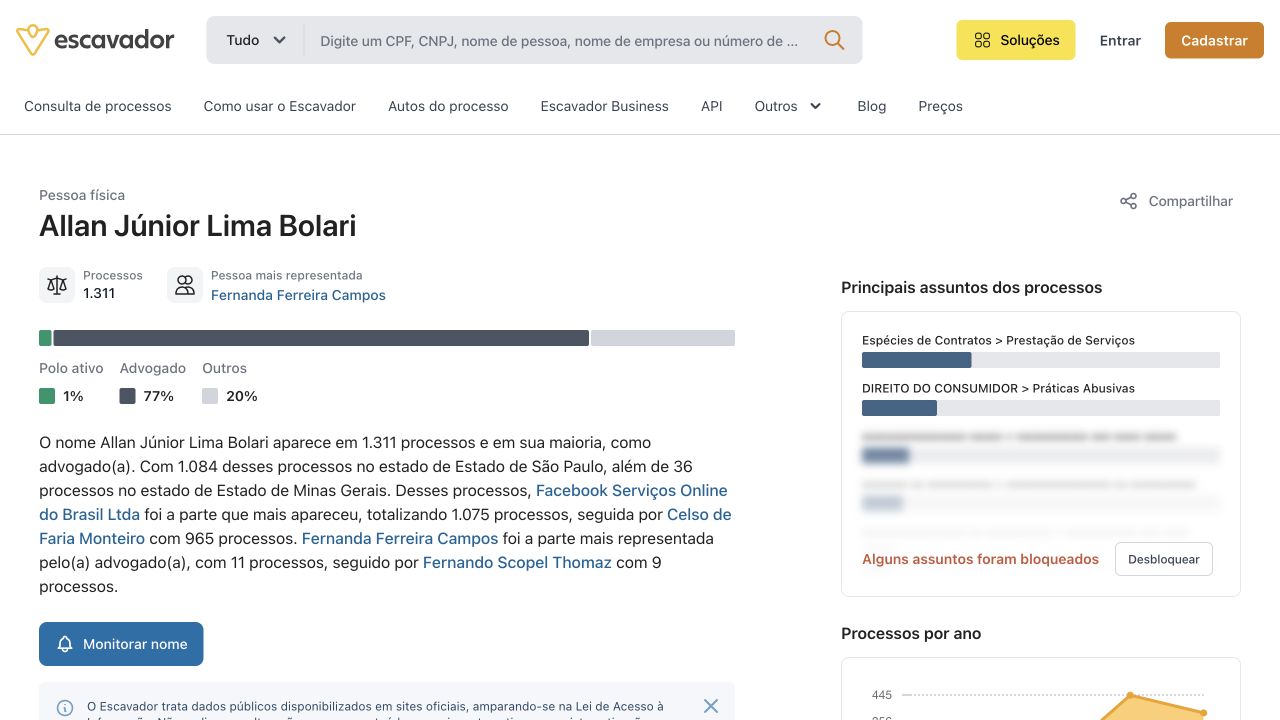Click the share icon beside Compartilhar

[1128, 201]
